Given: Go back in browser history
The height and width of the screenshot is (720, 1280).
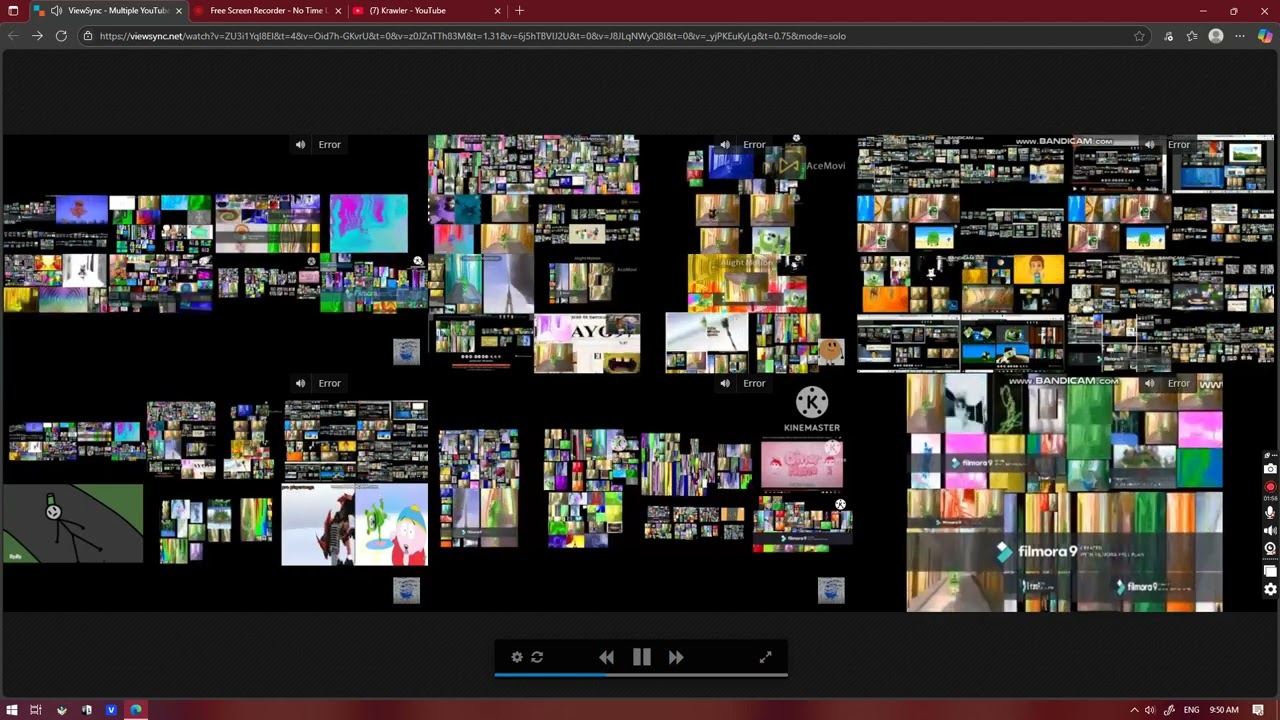Looking at the screenshot, I should pyautogui.click(x=13, y=36).
